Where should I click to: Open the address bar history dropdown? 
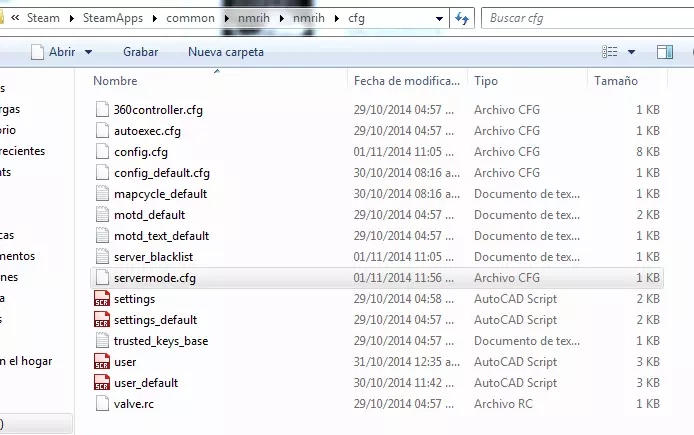coord(439,19)
